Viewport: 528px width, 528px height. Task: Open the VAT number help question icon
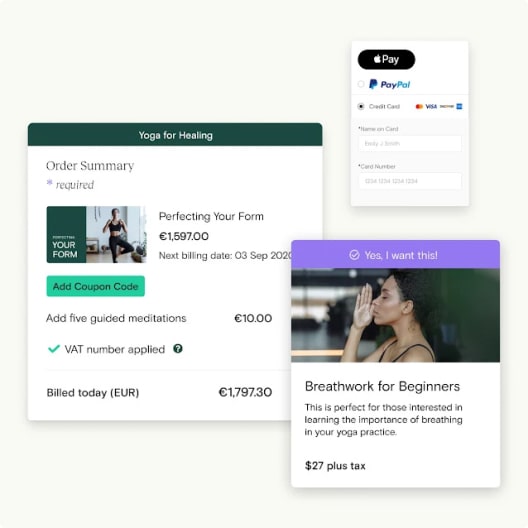click(178, 349)
